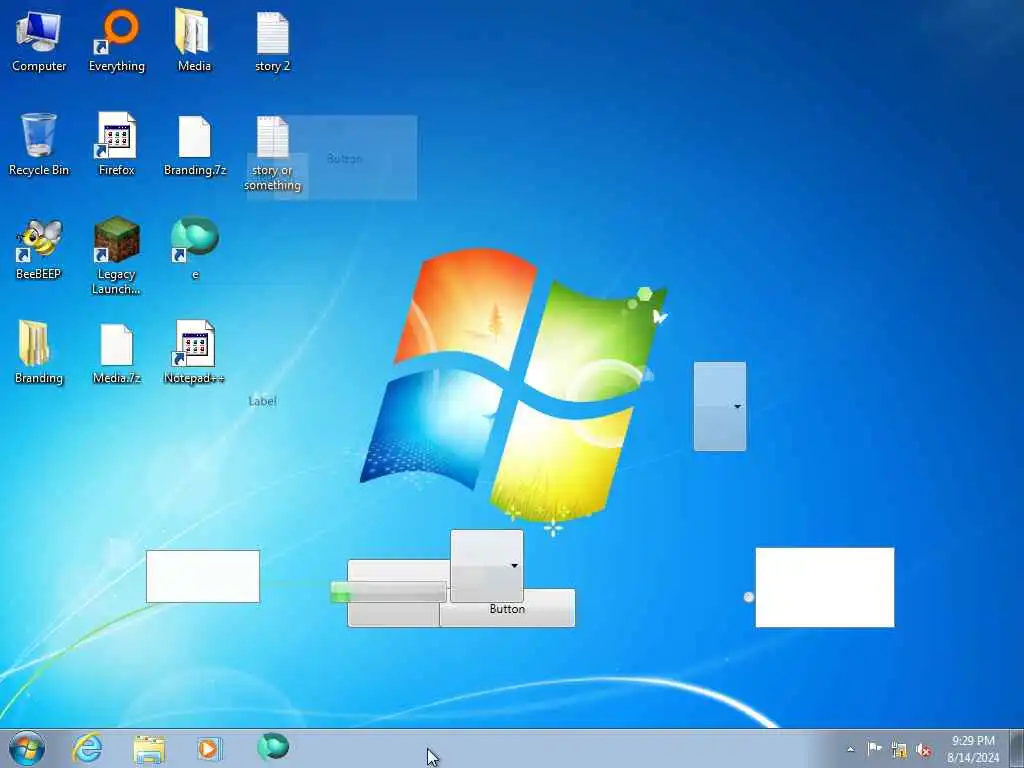Select the radio button beside the white box
The height and width of the screenshot is (768, 1024).
(x=749, y=597)
